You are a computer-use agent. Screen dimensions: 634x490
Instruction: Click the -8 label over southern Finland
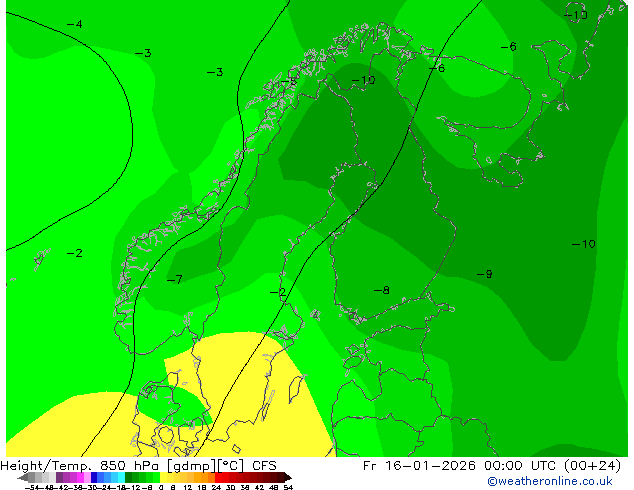coord(382,290)
